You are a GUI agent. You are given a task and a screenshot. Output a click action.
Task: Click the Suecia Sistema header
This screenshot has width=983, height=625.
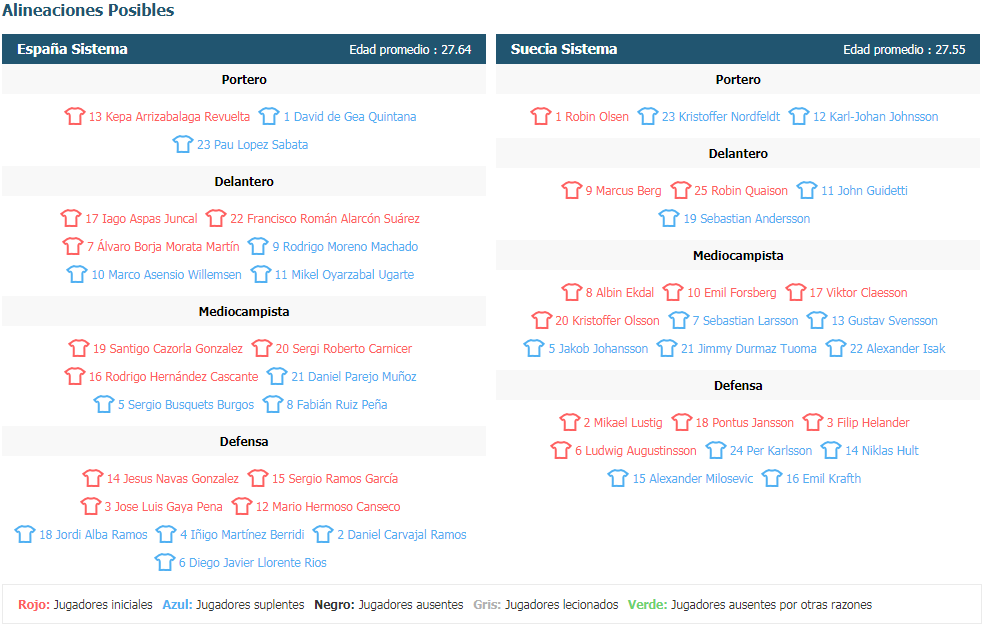[738, 49]
